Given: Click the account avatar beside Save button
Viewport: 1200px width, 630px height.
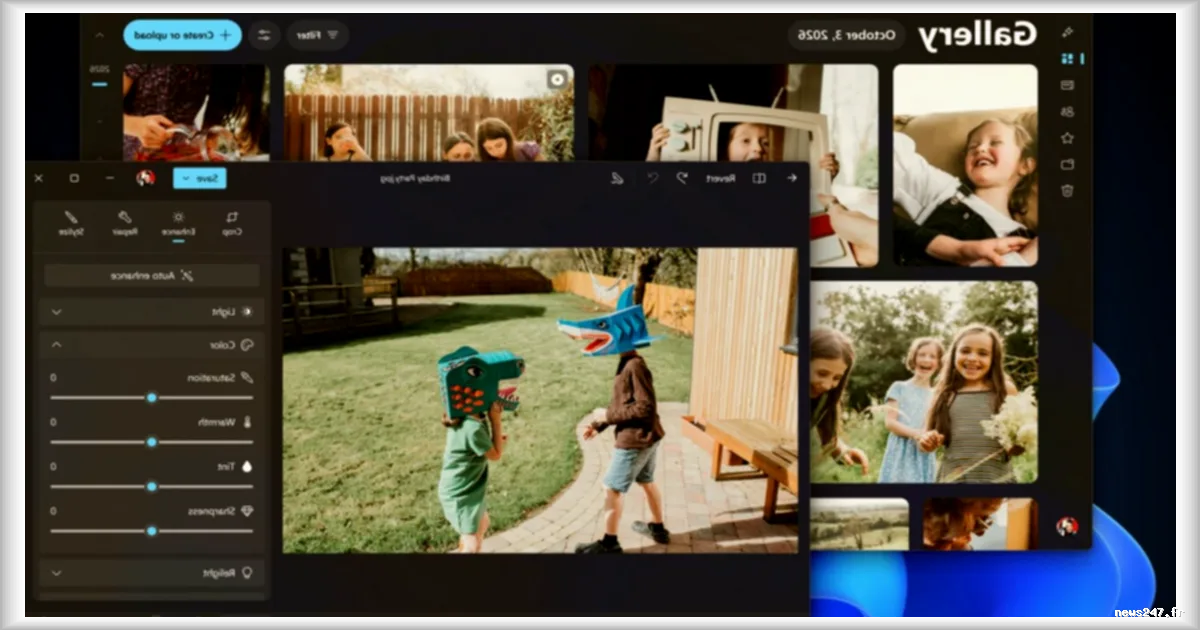Looking at the screenshot, I should click(146, 178).
